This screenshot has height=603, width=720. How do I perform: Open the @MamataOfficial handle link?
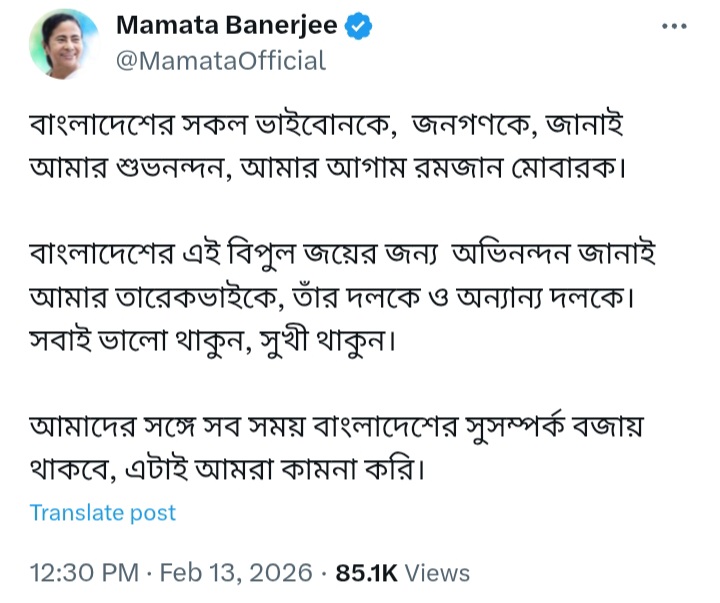(221, 61)
